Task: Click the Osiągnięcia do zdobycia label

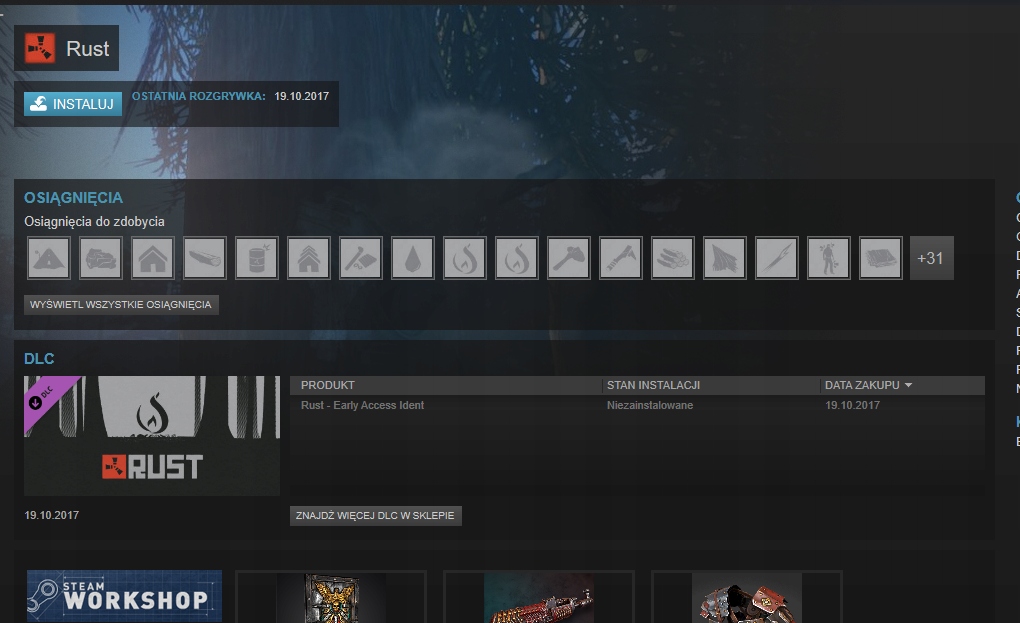Action: pos(94,222)
